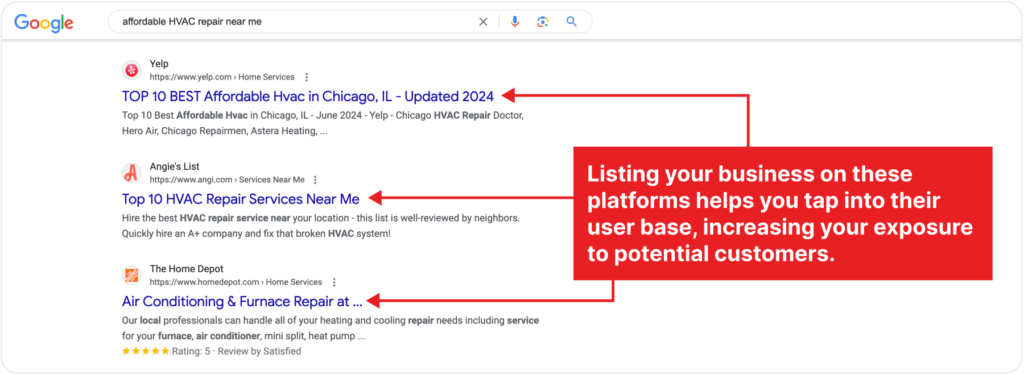Open three-dot menu for Home Depot result
Image resolution: width=1024 pixels, height=375 pixels.
(334, 282)
